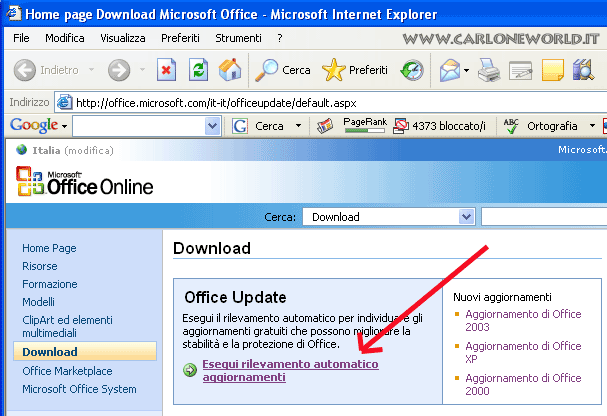
Task: Click the Ortografia spell check ABC icon
Action: click(x=511, y=126)
